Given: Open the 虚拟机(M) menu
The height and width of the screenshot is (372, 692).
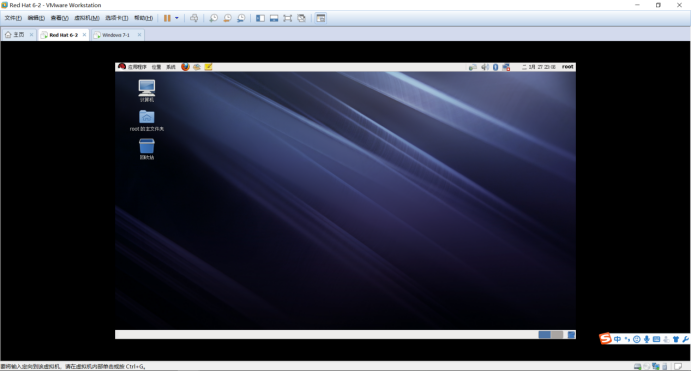Looking at the screenshot, I should click(86, 18).
